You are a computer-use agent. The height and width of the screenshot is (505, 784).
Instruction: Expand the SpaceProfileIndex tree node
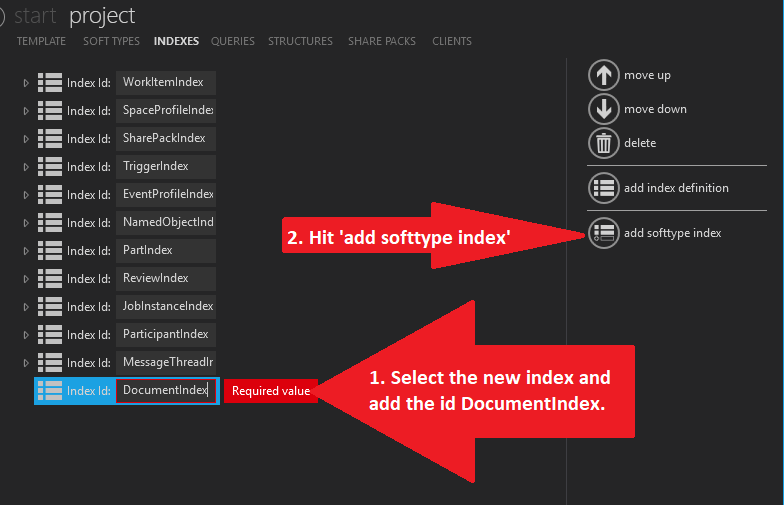pos(26,111)
